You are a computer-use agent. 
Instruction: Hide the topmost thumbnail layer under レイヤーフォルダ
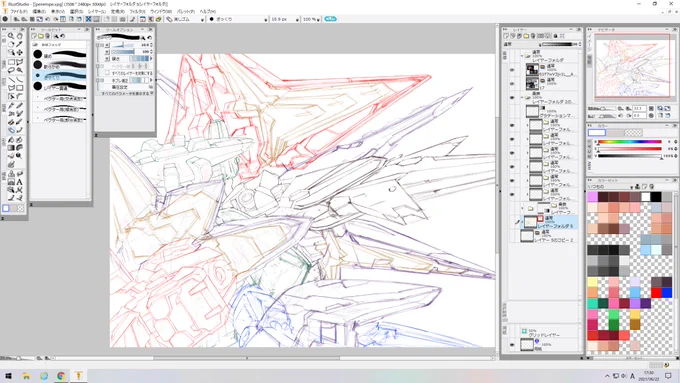tap(512, 69)
